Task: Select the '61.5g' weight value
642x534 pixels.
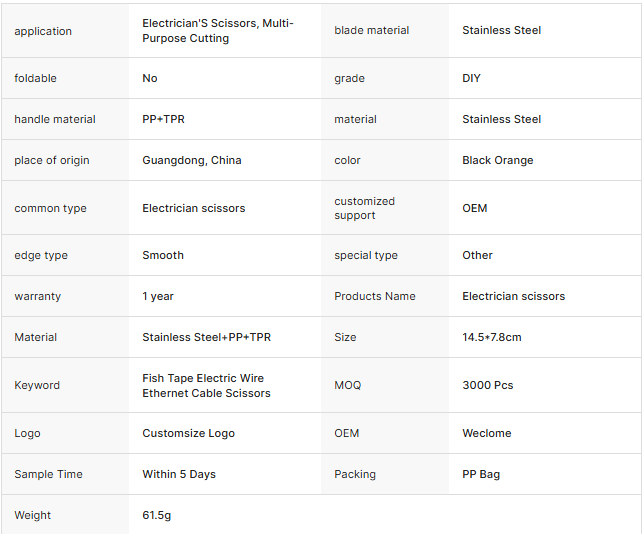Action: coord(157,515)
